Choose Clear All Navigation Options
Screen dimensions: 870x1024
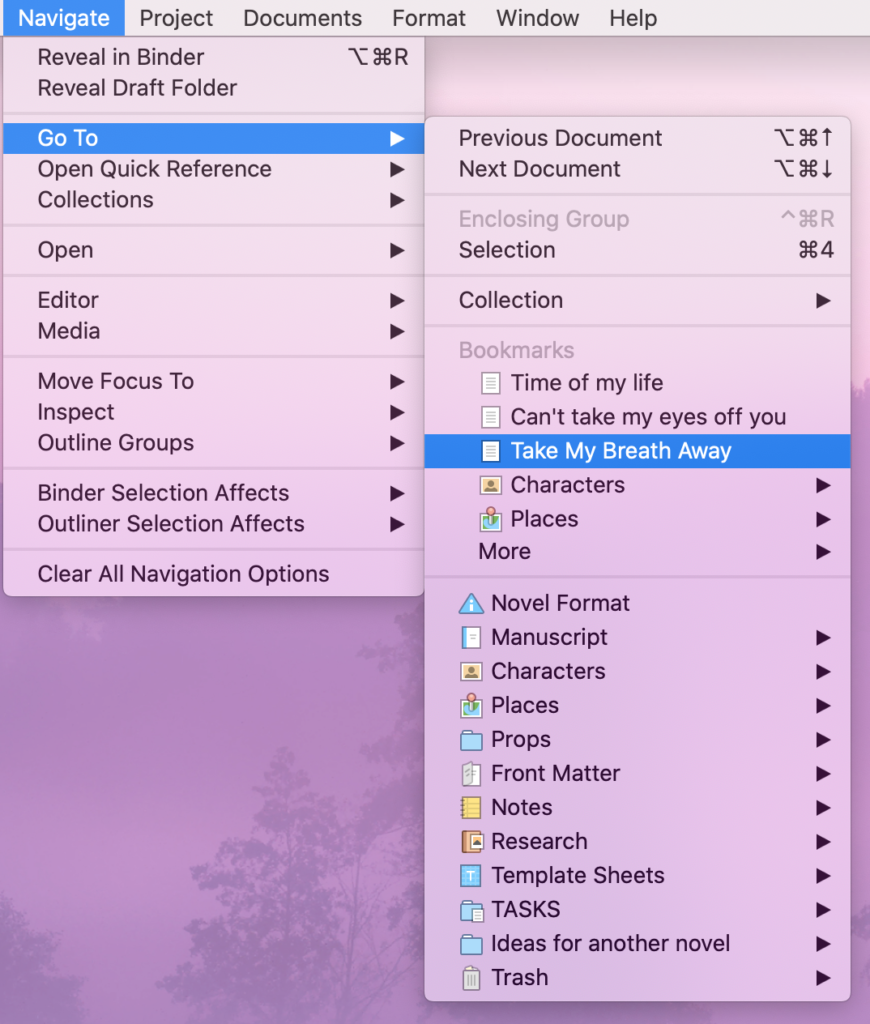pos(183,573)
